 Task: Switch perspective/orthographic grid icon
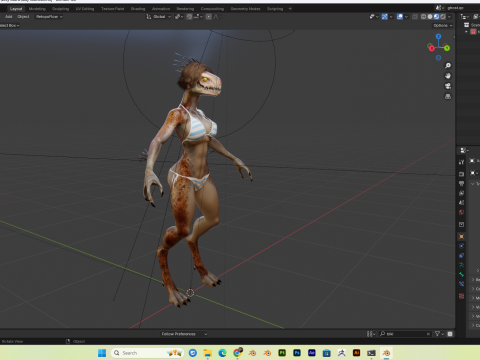[x=448, y=97]
